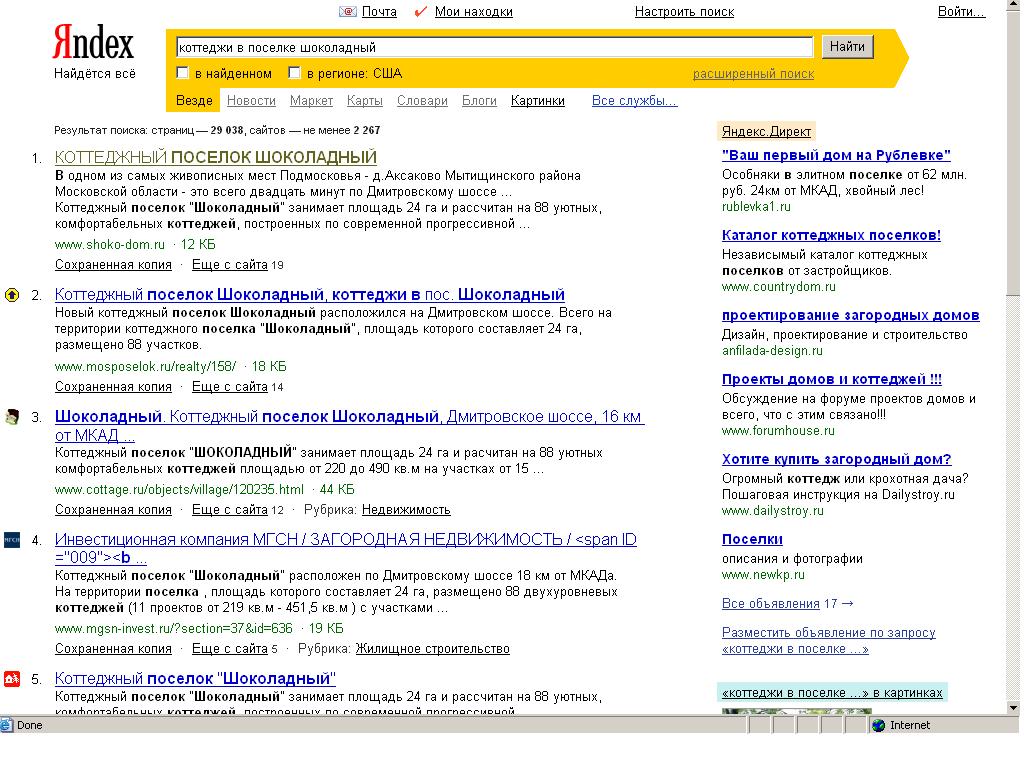The height and width of the screenshot is (768, 1024).
Task: Click the Yandex logo
Action: coord(93,45)
